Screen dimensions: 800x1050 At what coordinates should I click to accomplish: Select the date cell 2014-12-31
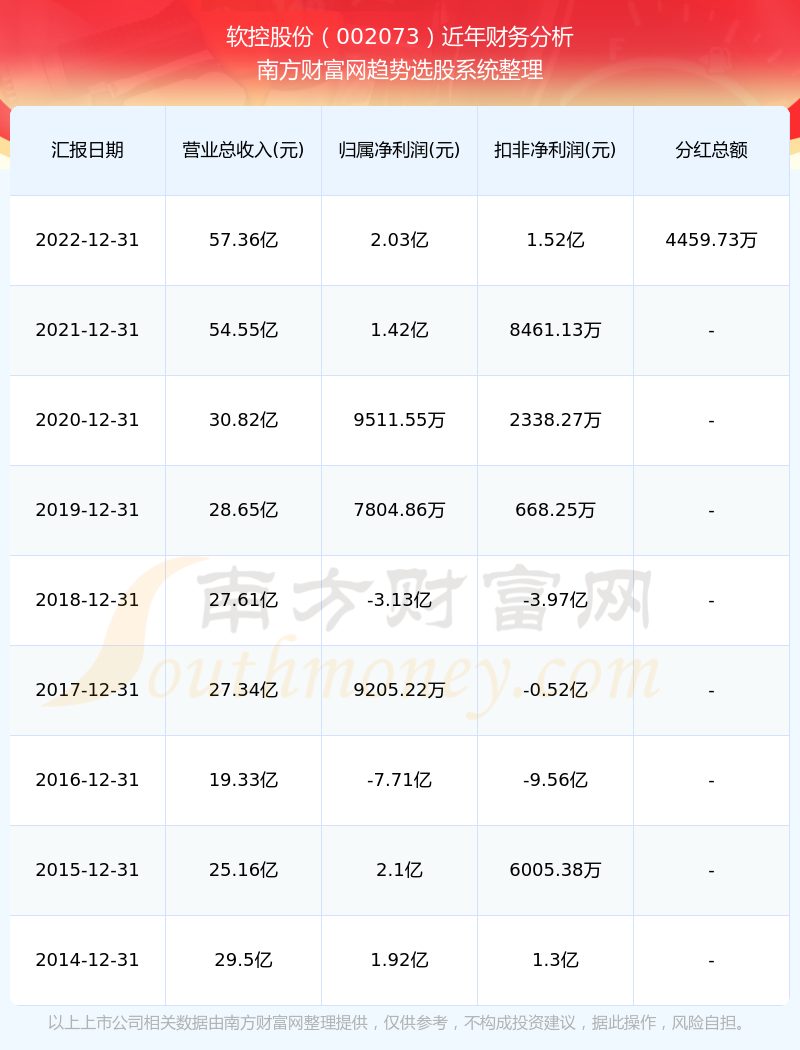[88, 960]
